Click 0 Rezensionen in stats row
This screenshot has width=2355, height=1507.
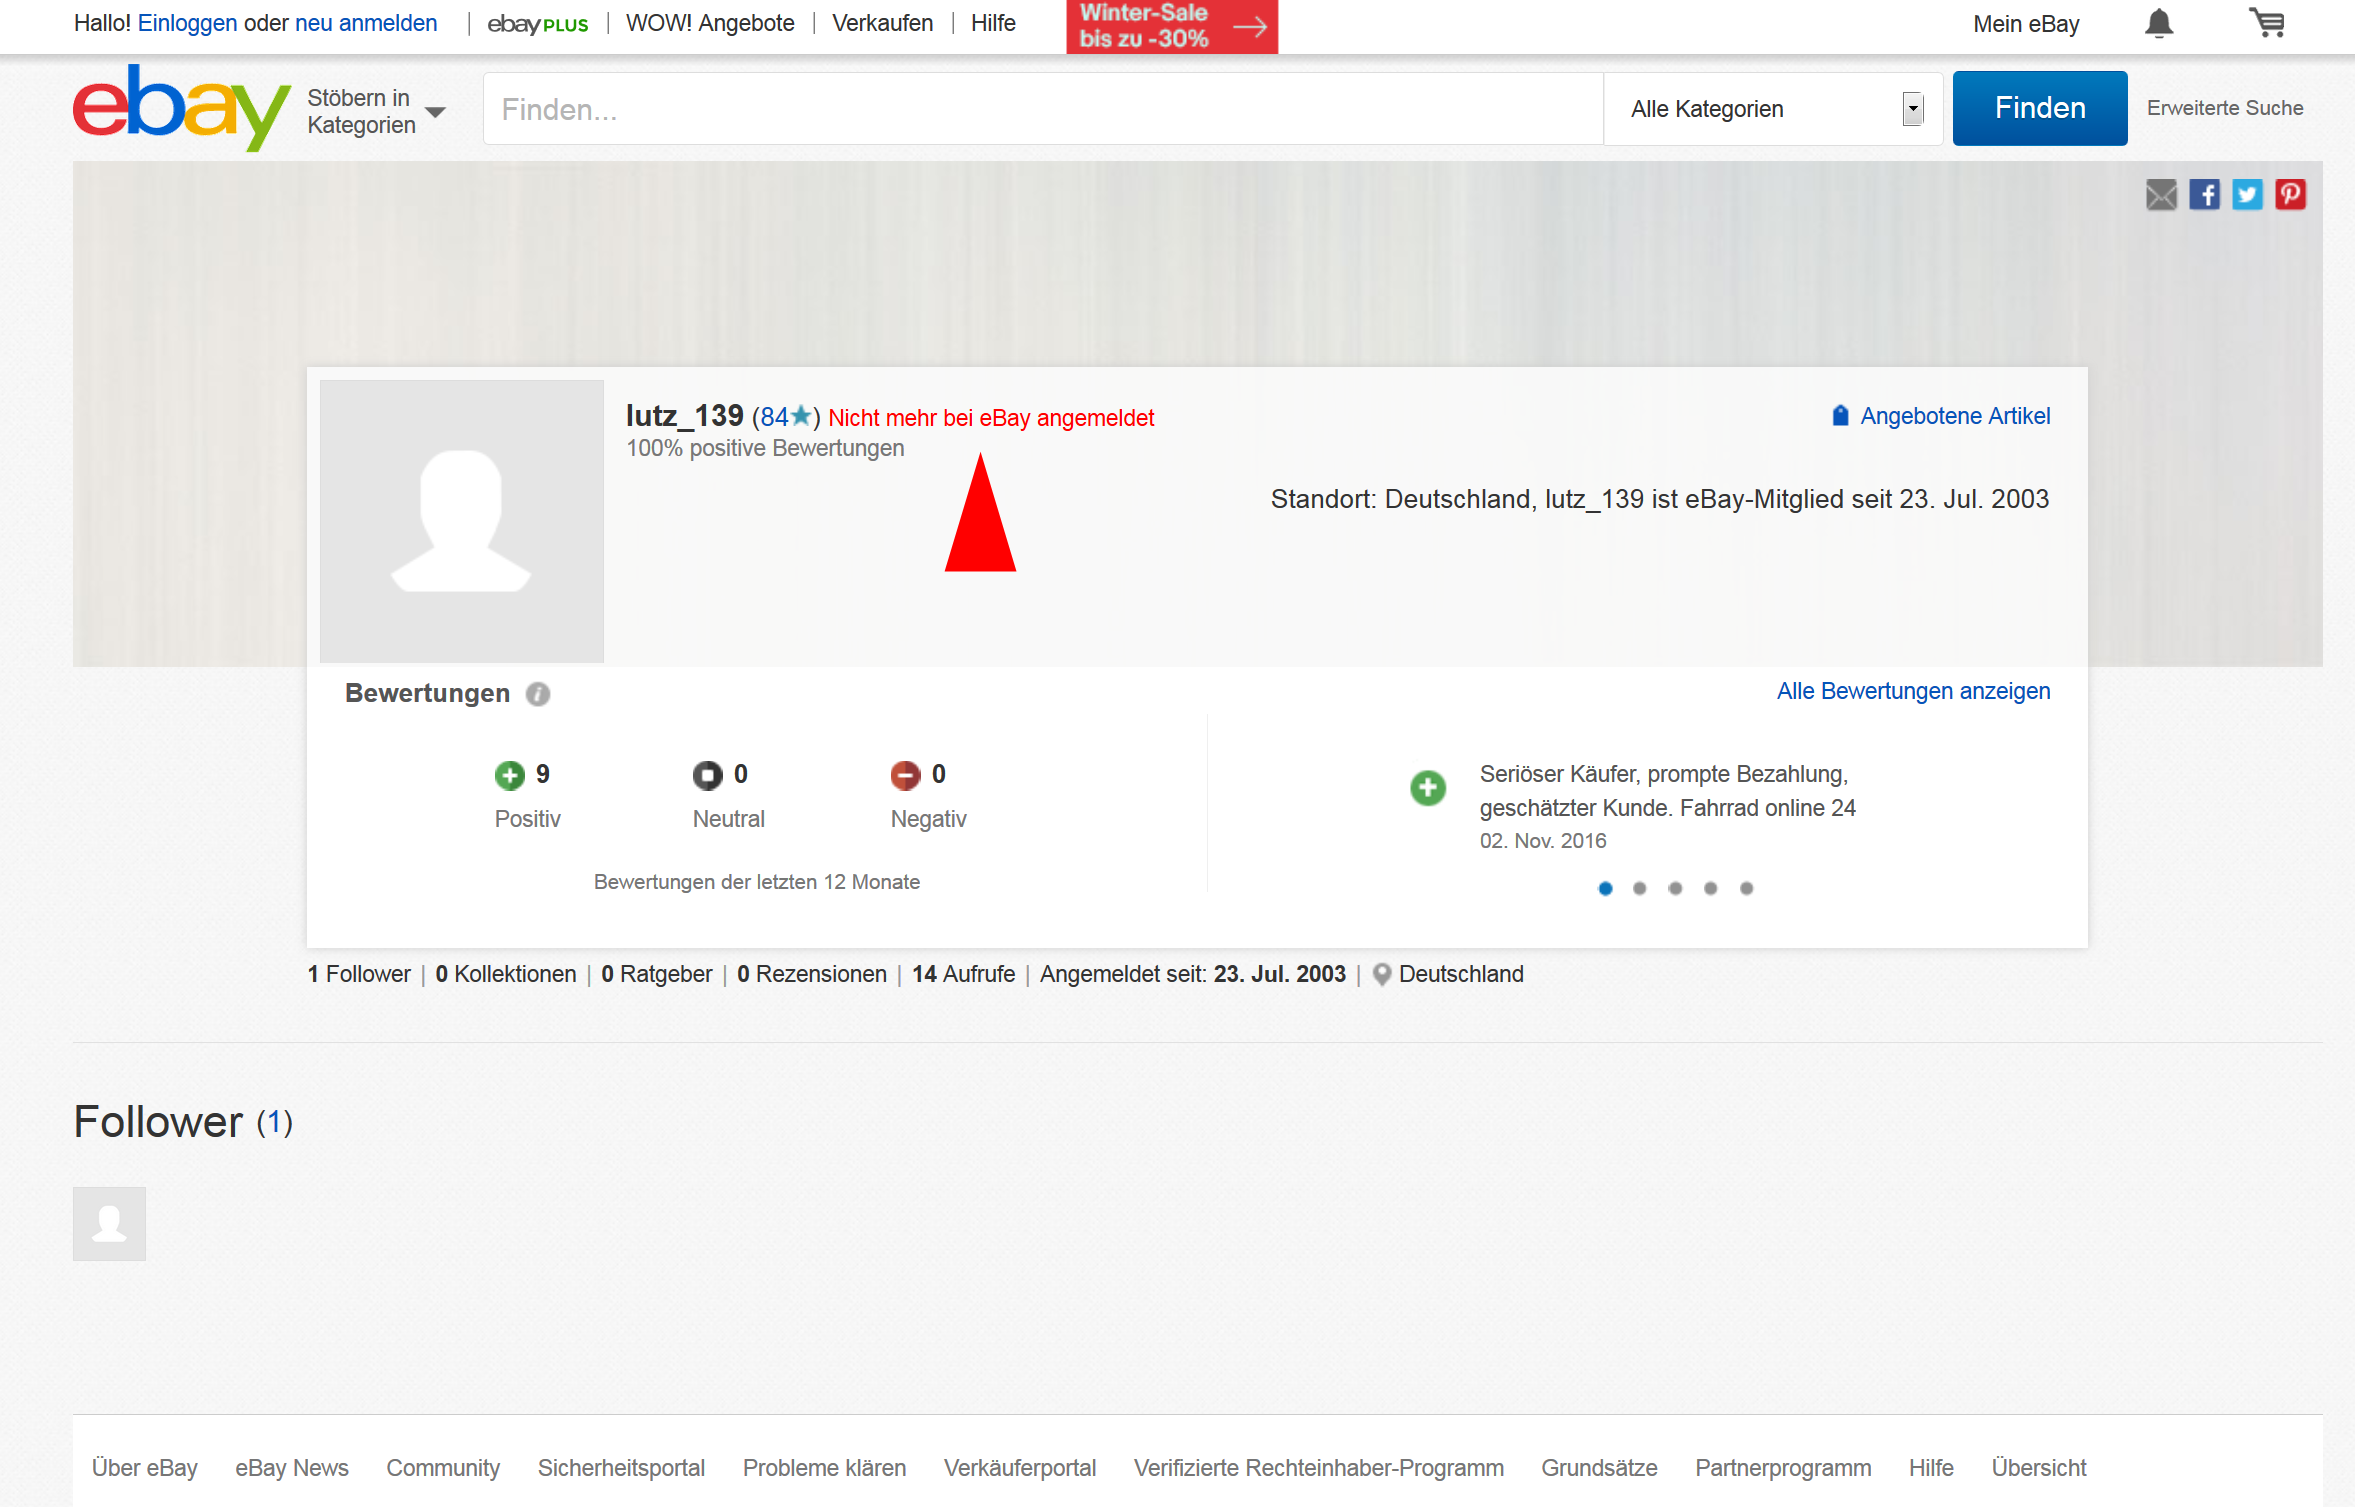(812, 974)
